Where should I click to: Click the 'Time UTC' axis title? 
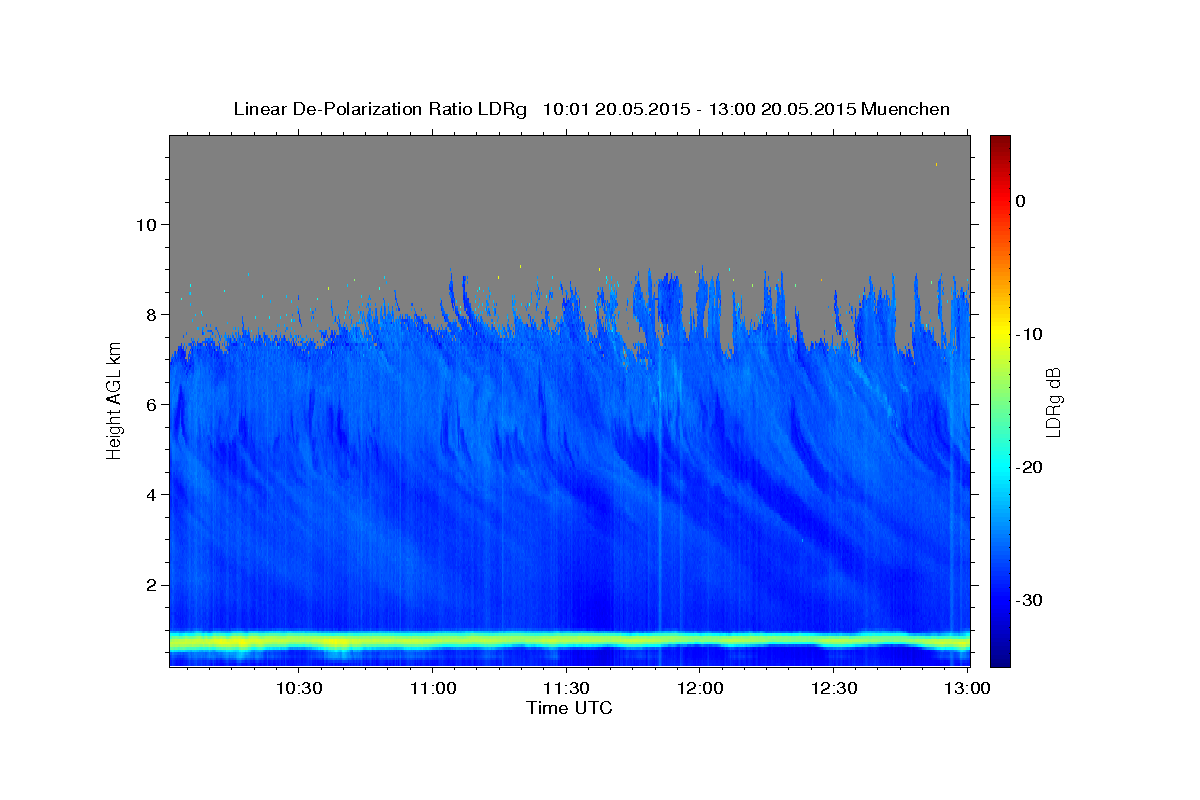click(x=569, y=708)
